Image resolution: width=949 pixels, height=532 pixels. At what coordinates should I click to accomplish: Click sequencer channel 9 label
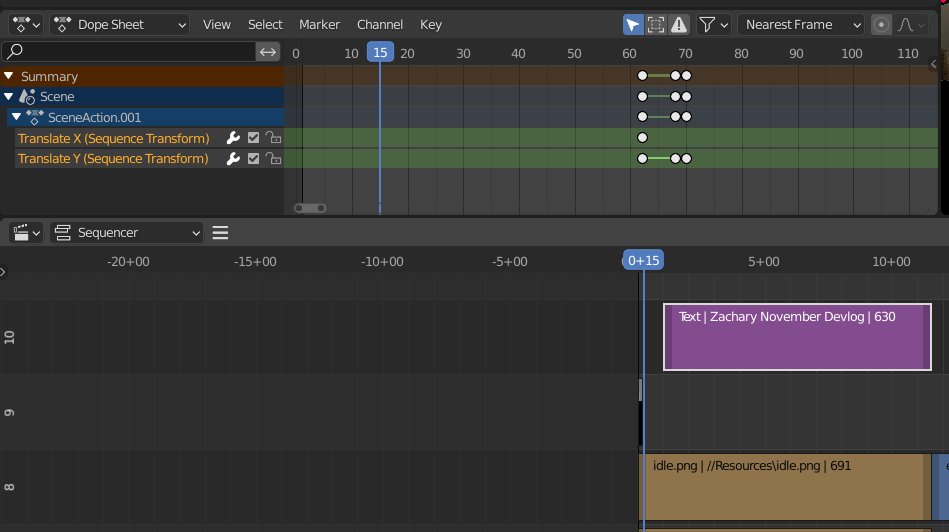(9, 413)
